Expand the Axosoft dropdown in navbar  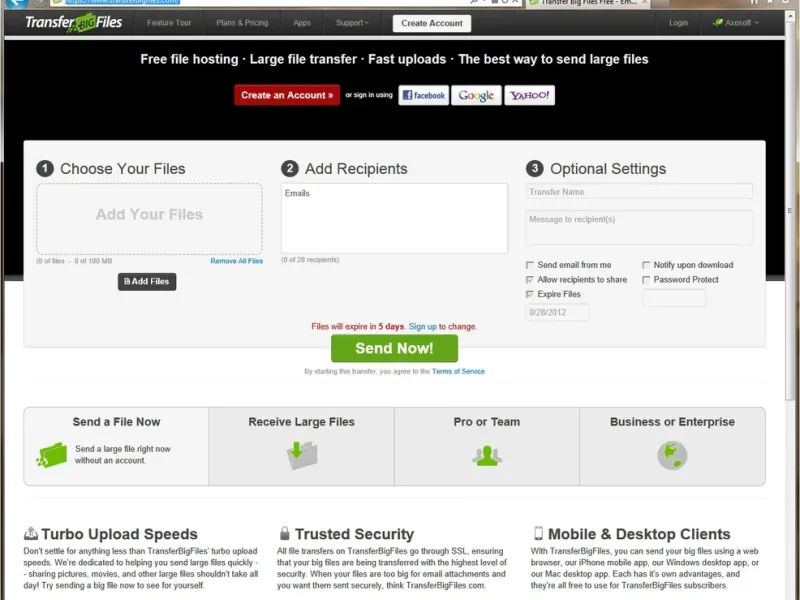[x=736, y=23]
